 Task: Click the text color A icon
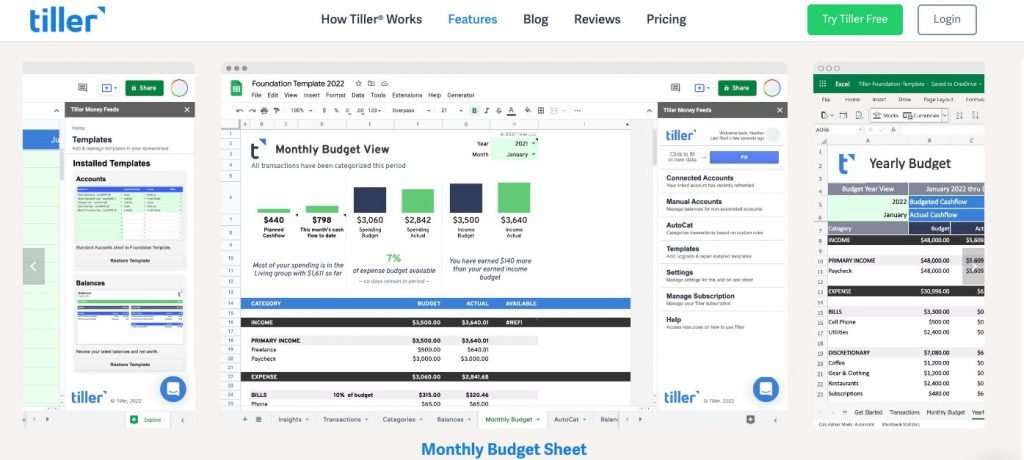pyautogui.click(x=513, y=110)
